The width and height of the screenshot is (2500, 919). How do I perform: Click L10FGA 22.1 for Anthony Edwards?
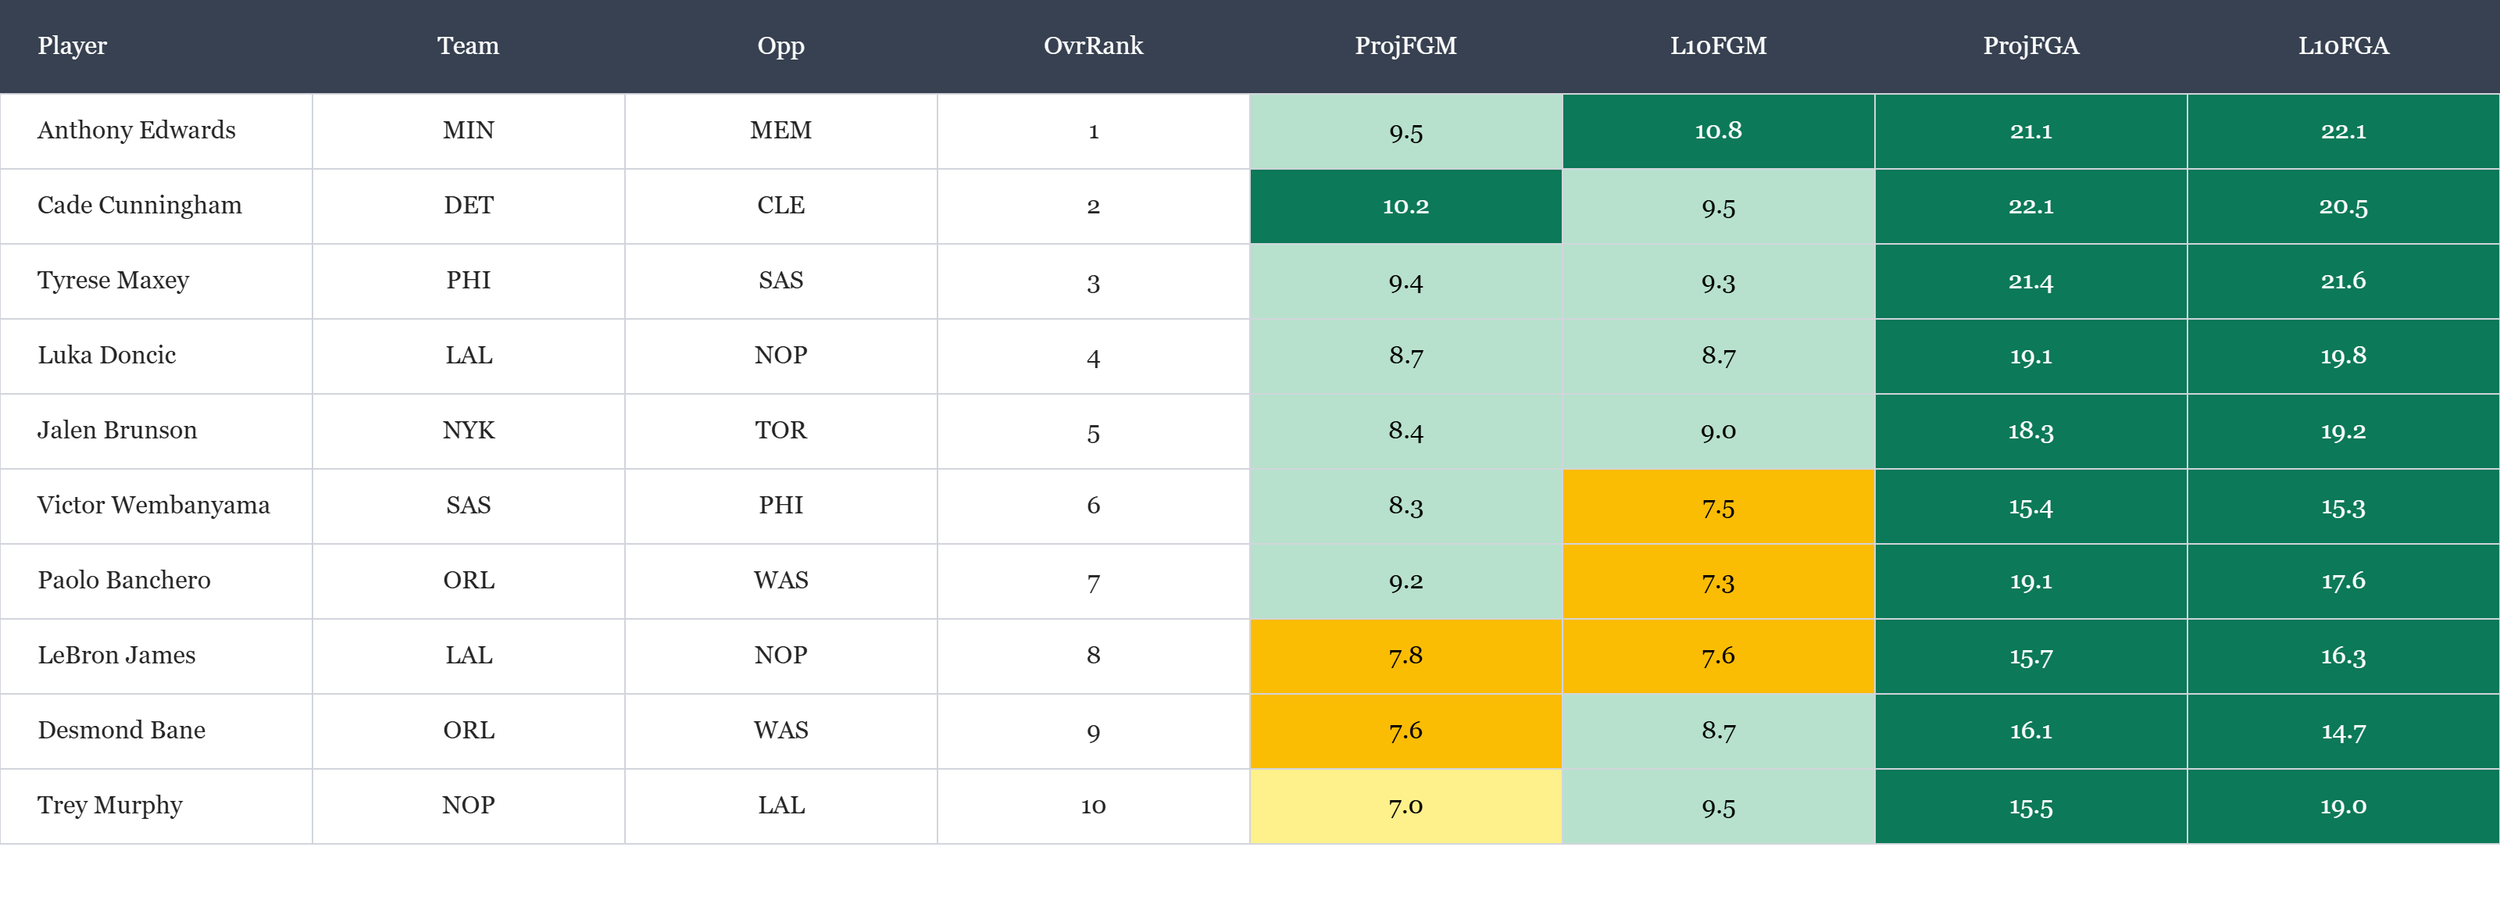click(x=2343, y=131)
